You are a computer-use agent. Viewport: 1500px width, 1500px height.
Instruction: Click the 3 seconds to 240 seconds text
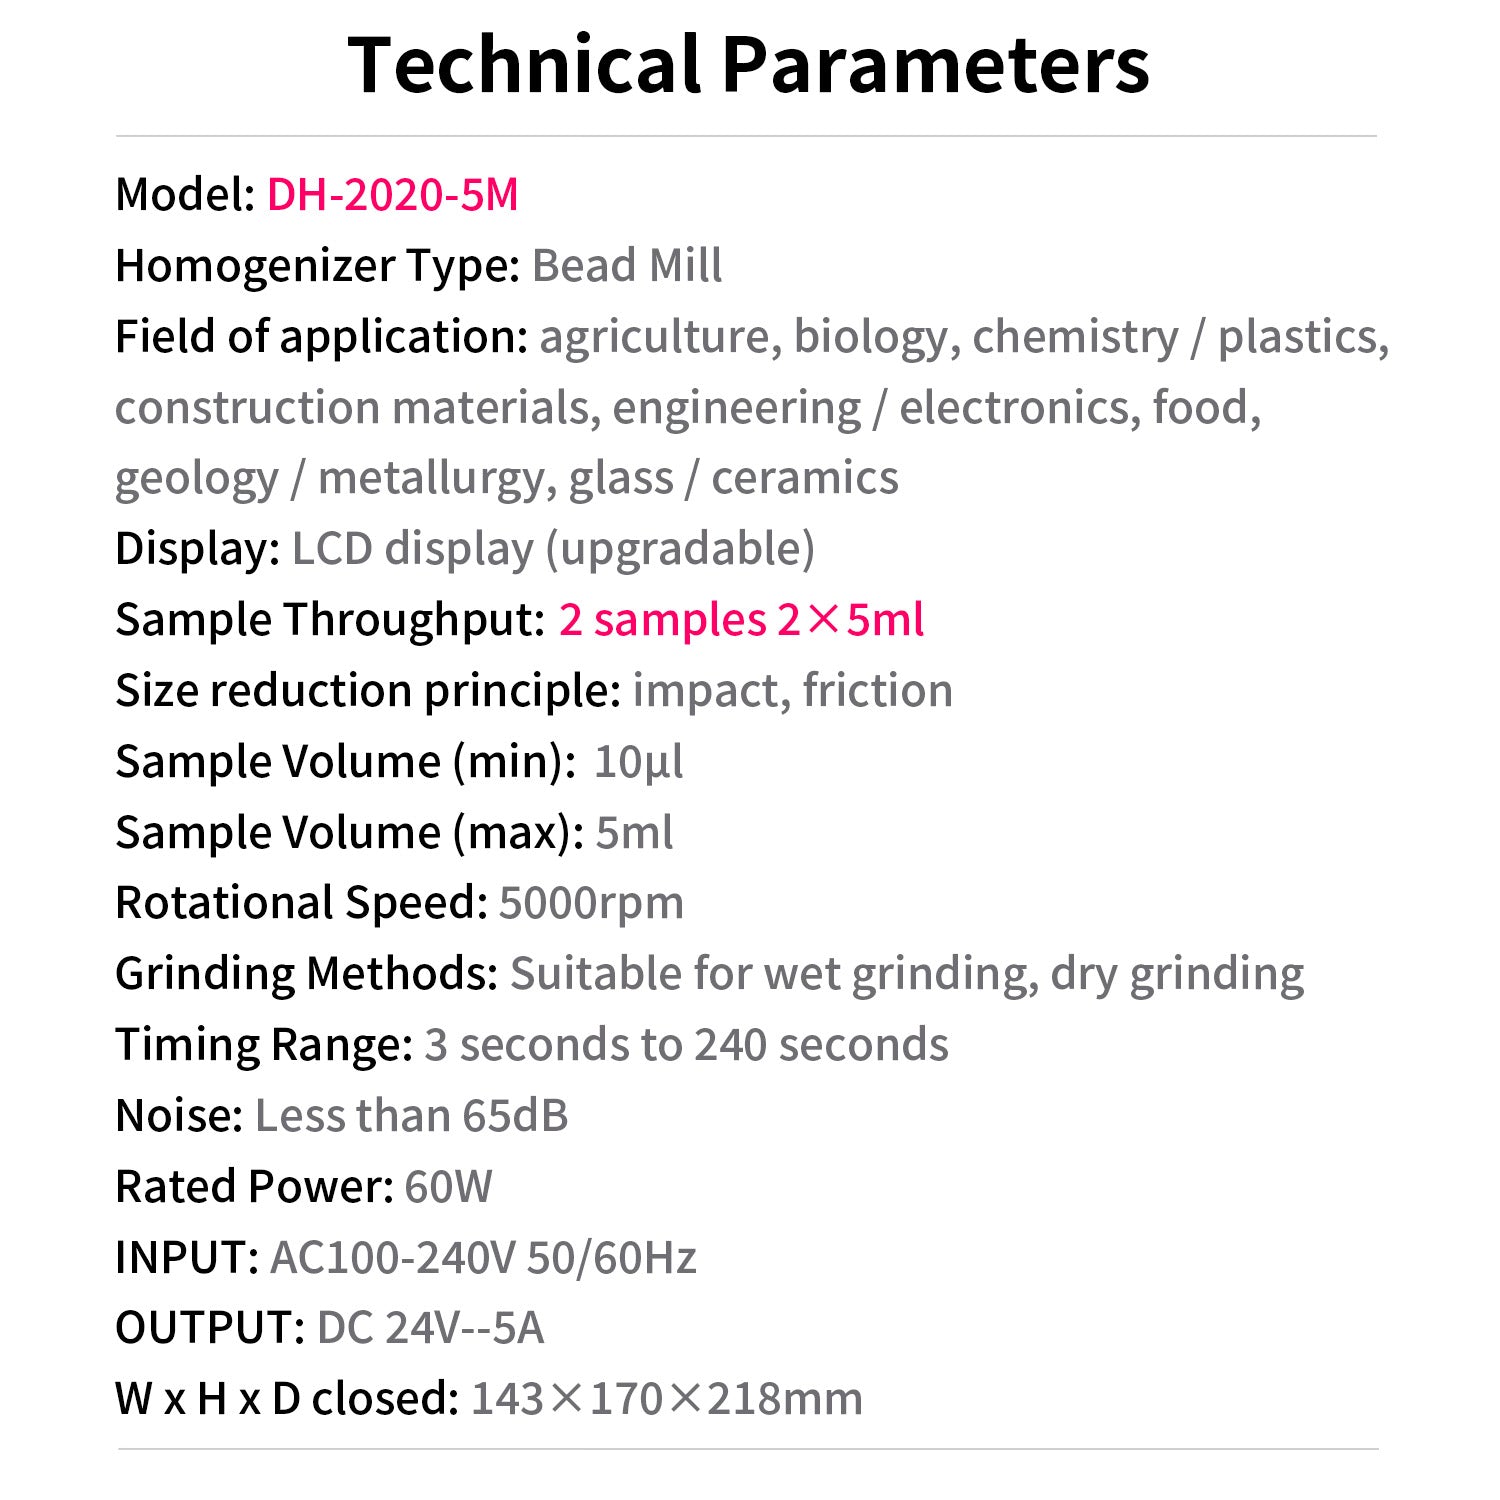[686, 1045]
